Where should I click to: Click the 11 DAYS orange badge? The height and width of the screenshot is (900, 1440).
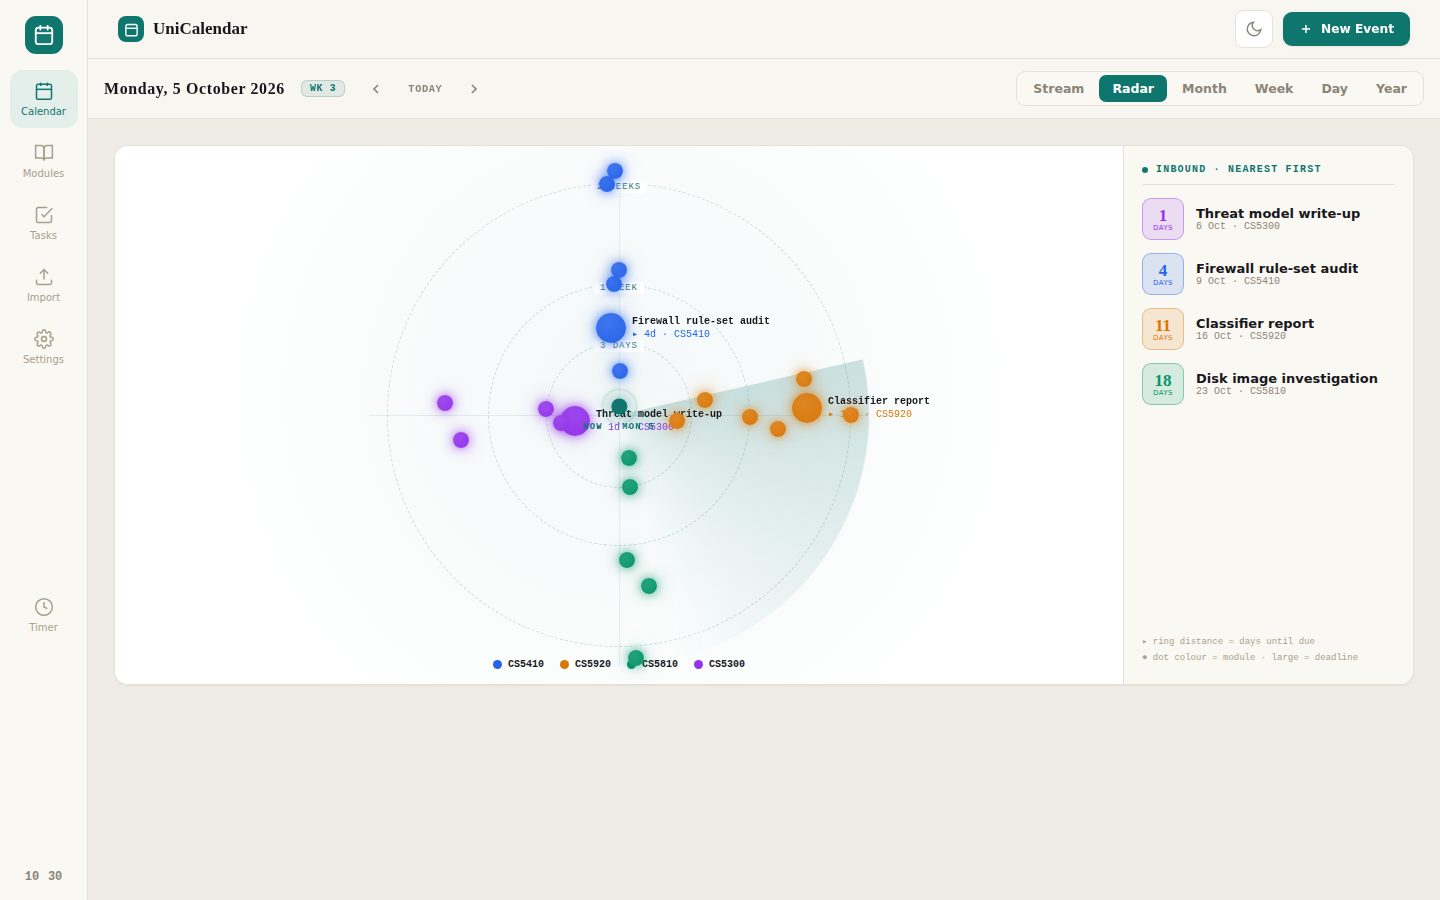pyautogui.click(x=1163, y=329)
